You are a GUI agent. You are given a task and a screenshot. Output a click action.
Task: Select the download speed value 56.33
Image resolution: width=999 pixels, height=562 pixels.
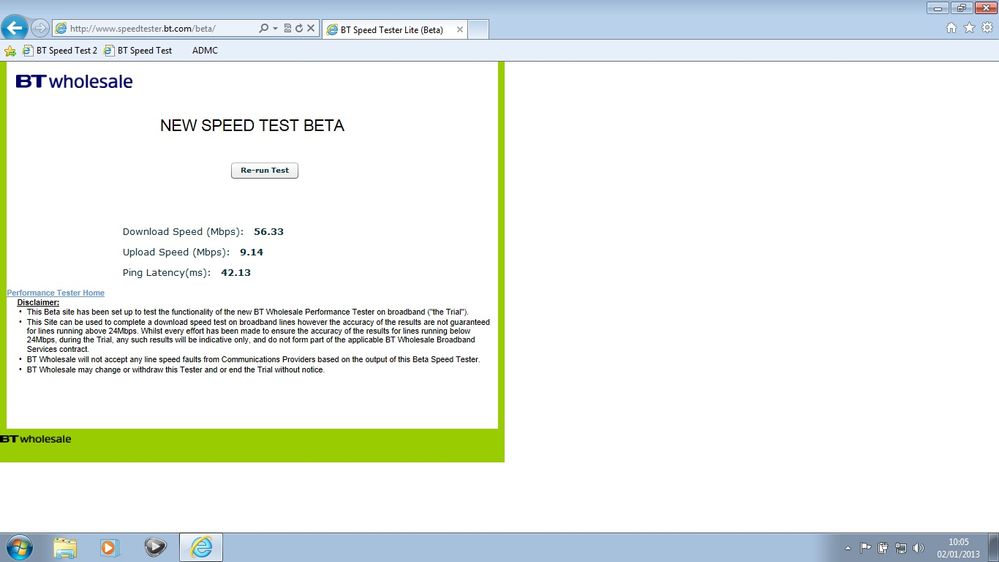tap(268, 231)
